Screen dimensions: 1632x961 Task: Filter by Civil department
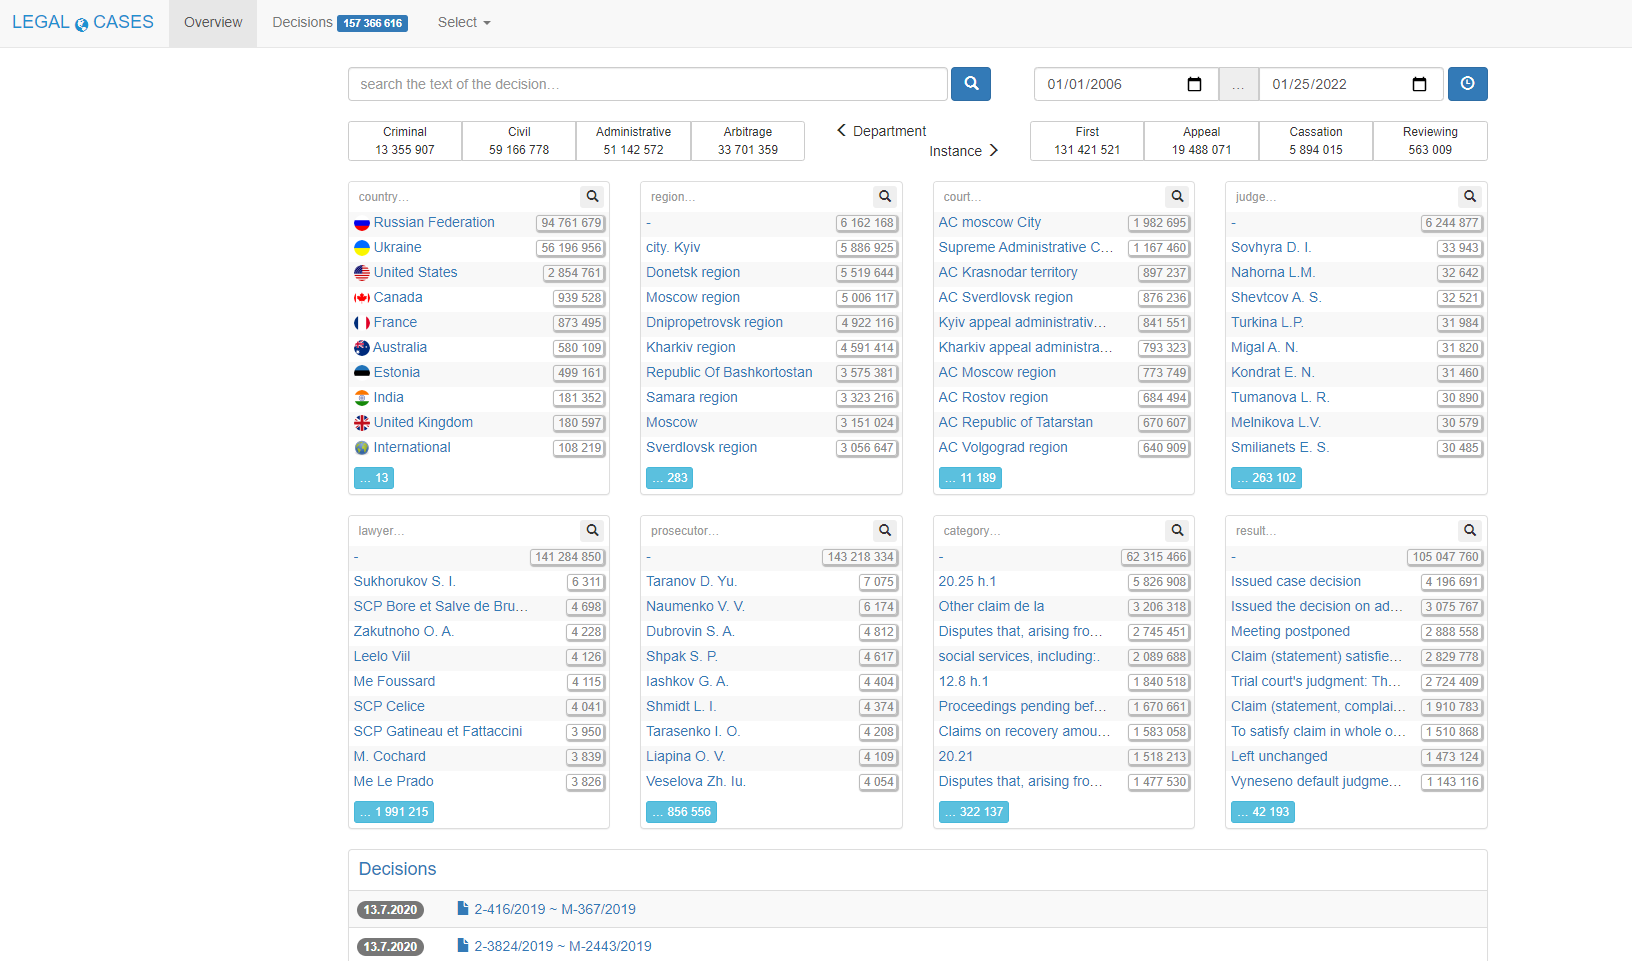click(519, 141)
